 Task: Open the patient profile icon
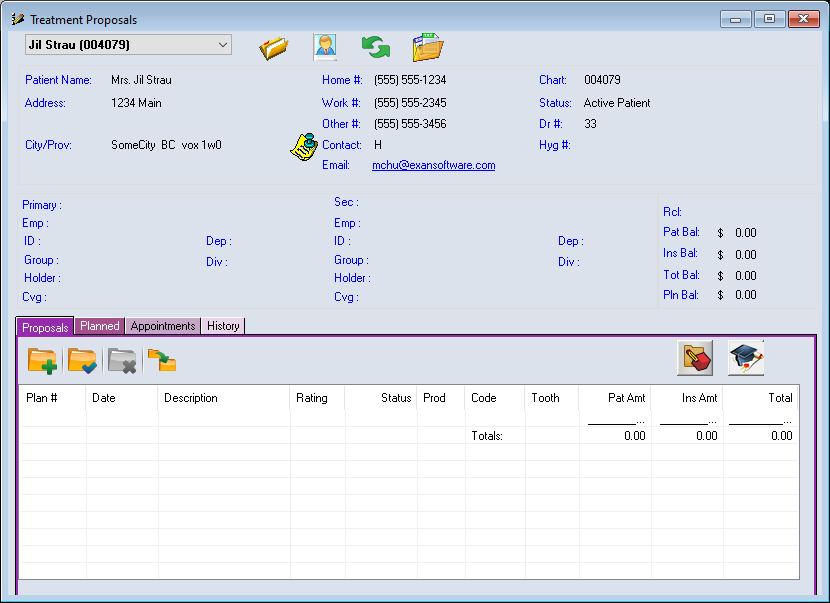point(325,47)
